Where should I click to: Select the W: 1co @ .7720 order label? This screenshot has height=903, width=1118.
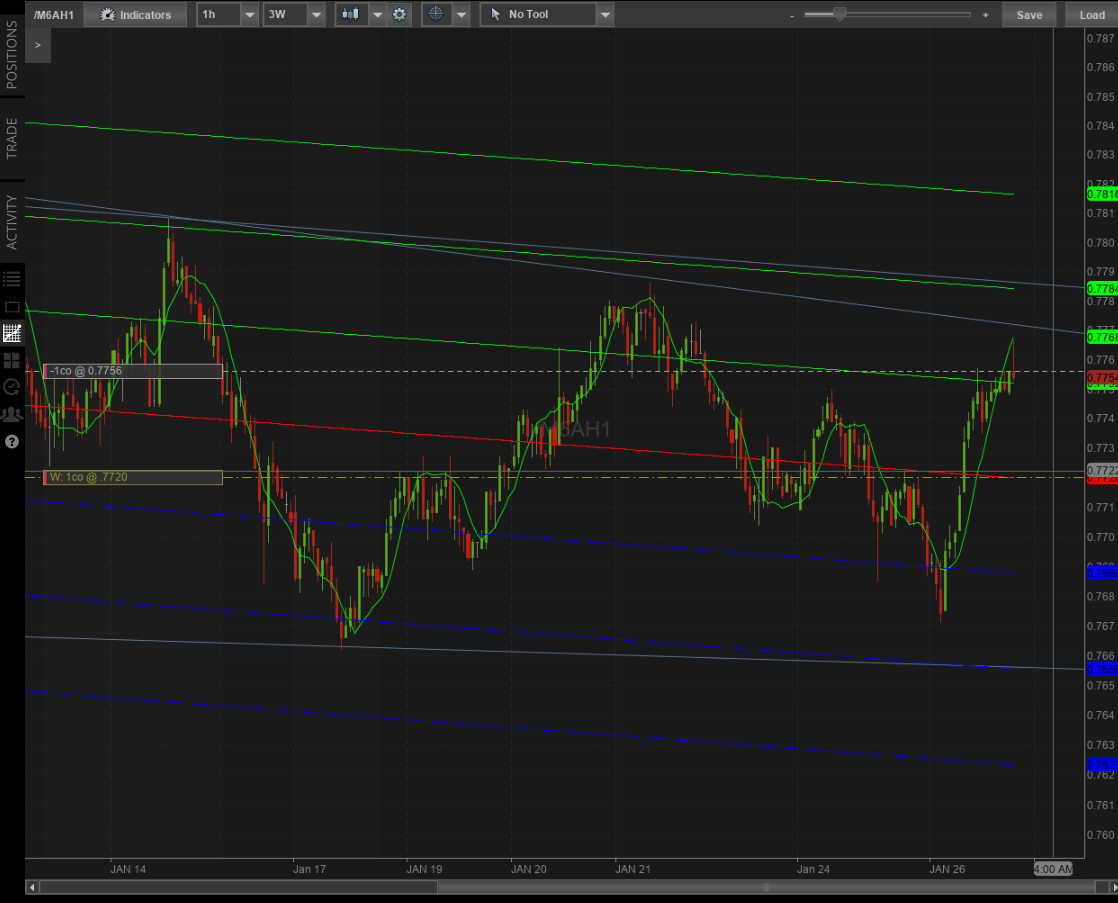click(x=133, y=477)
